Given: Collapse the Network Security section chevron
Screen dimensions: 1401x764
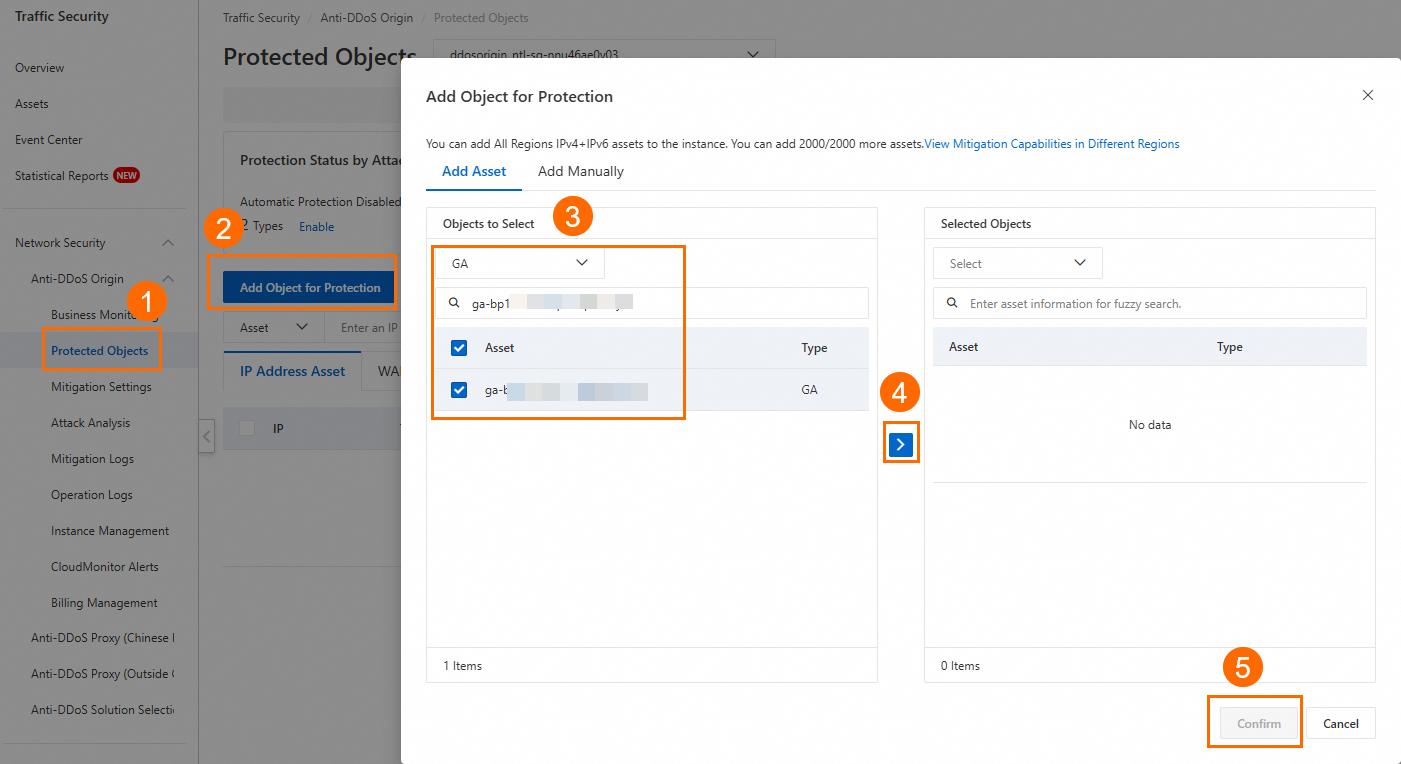Looking at the screenshot, I should point(168,243).
